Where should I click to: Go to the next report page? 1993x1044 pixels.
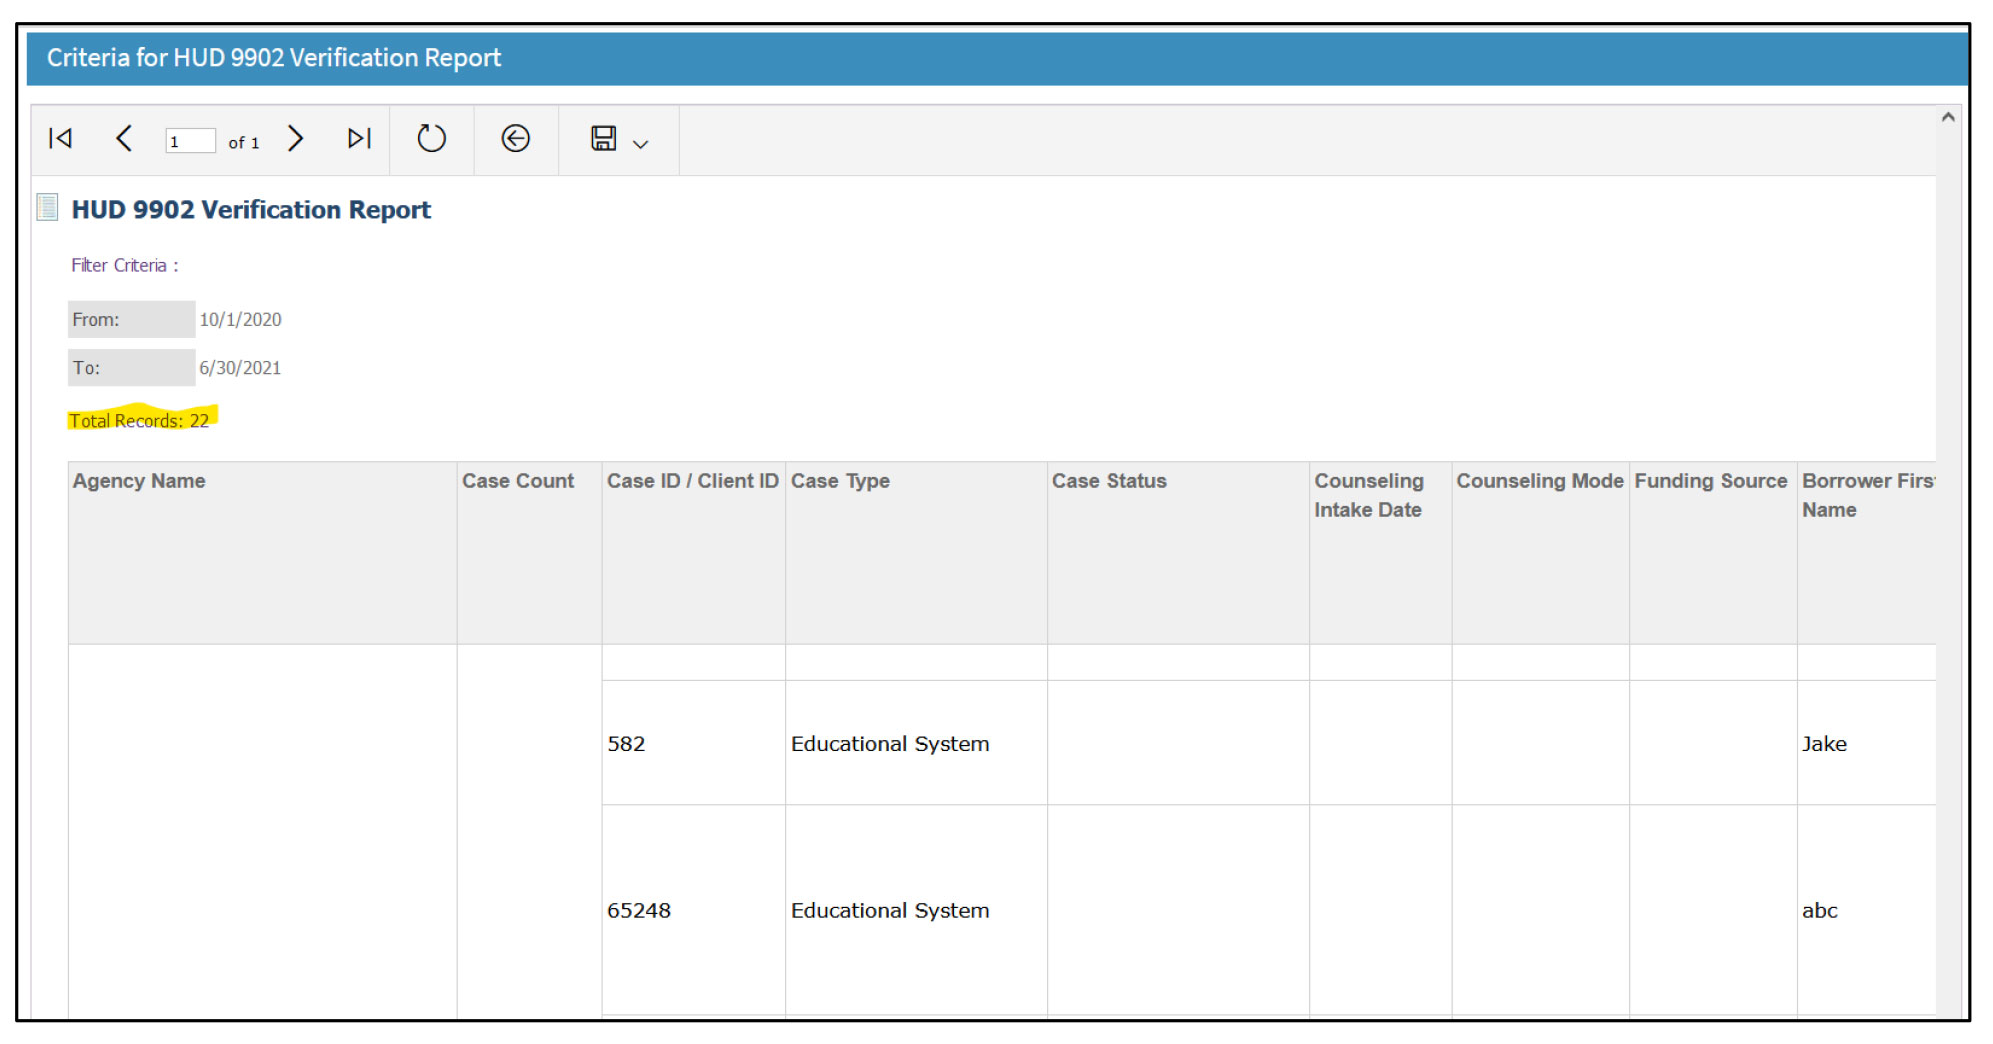295,138
